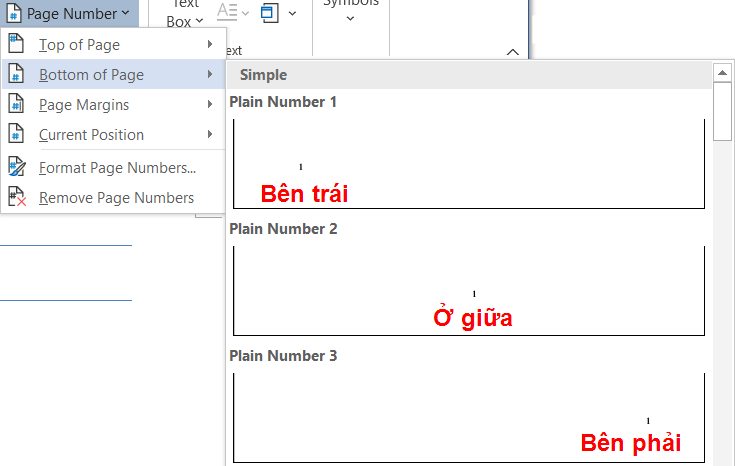Collapse the ribbon with the chevron

pos(513,52)
